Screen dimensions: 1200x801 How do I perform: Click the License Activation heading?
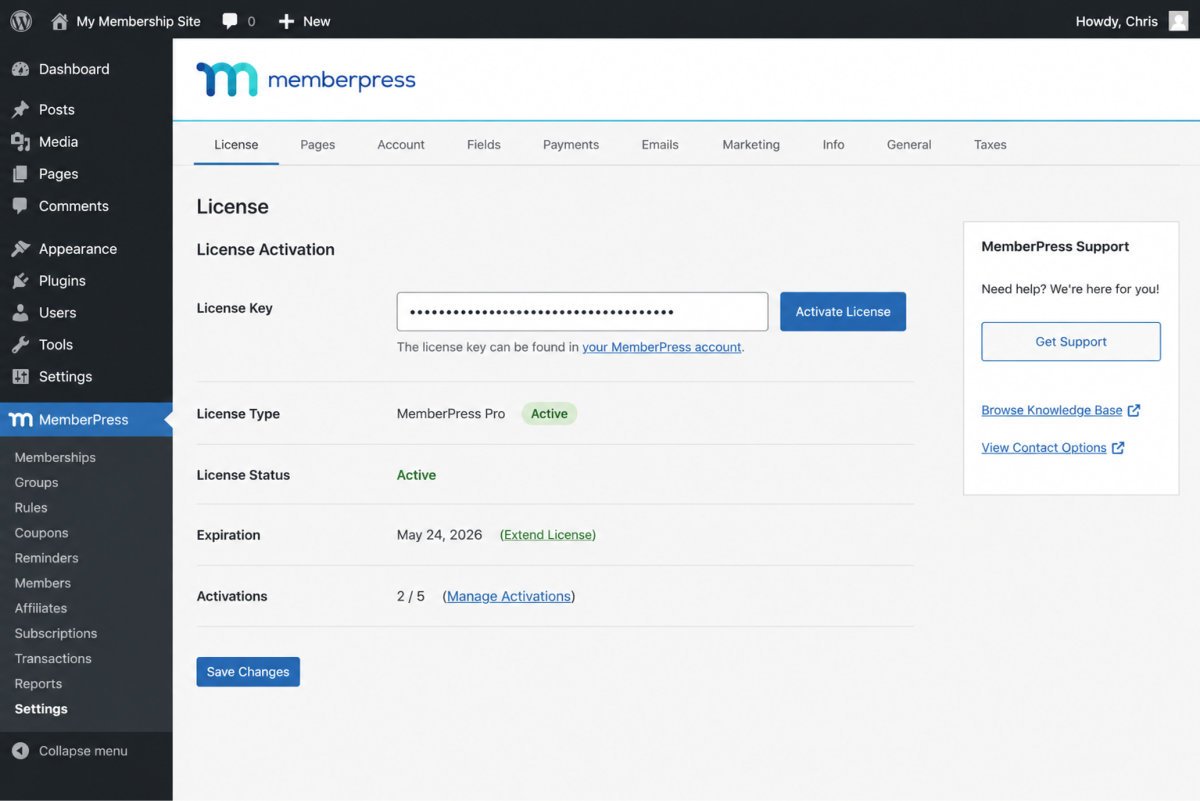click(x=265, y=250)
